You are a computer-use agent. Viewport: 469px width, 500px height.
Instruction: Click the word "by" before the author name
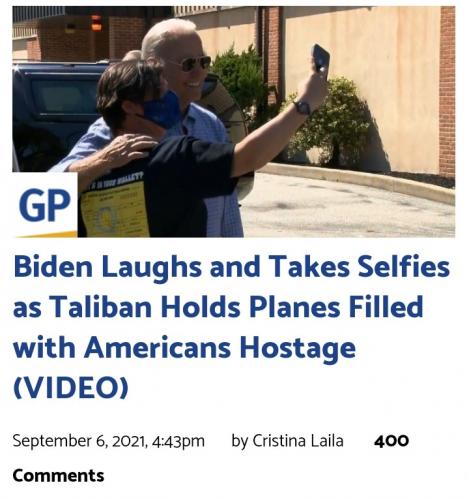pos(240,441)
